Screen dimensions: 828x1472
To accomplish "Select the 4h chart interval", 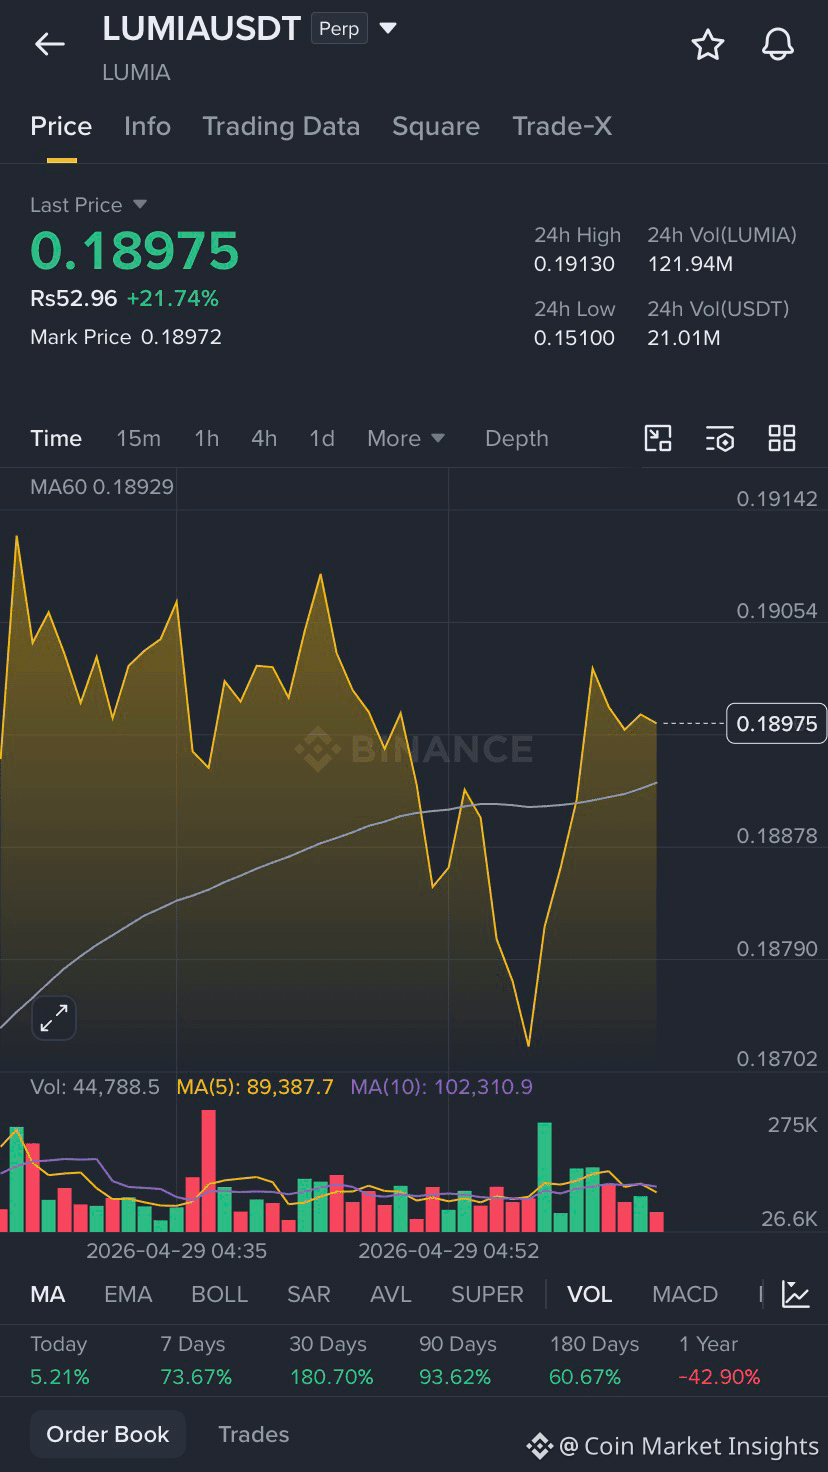I will (x=264, y=438).
